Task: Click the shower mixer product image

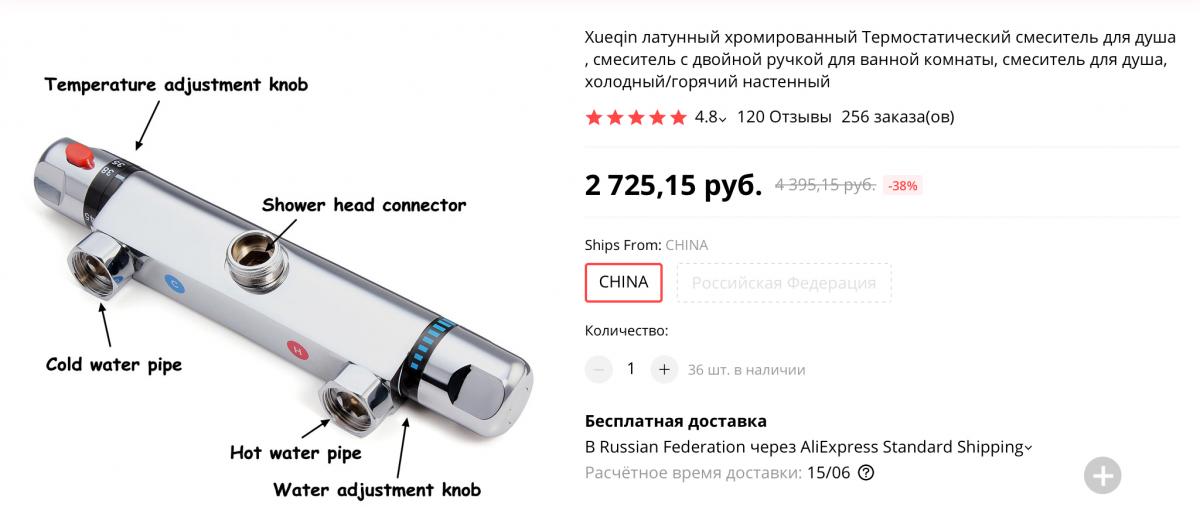Action: [x=280, y=290]
